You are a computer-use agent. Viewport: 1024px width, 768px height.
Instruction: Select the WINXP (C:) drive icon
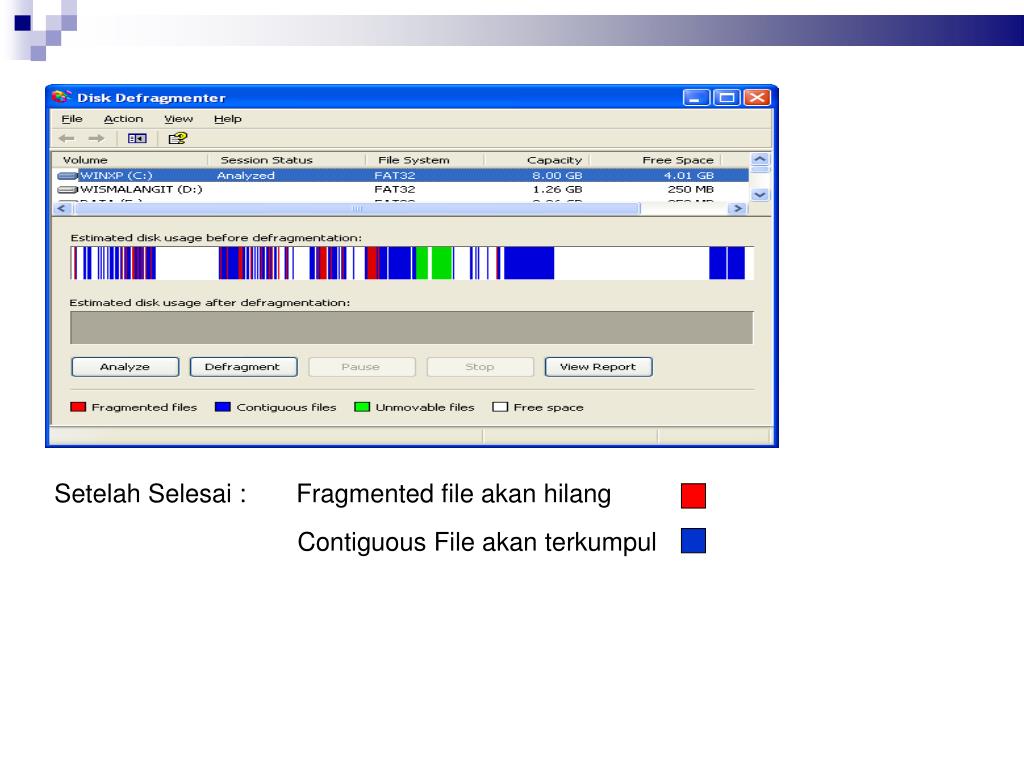(67, 176)
